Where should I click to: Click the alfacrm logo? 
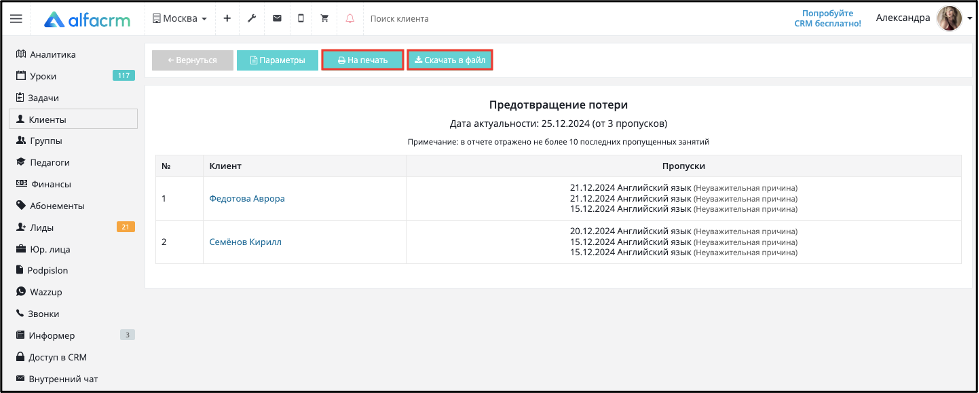(x=87, y=19)
